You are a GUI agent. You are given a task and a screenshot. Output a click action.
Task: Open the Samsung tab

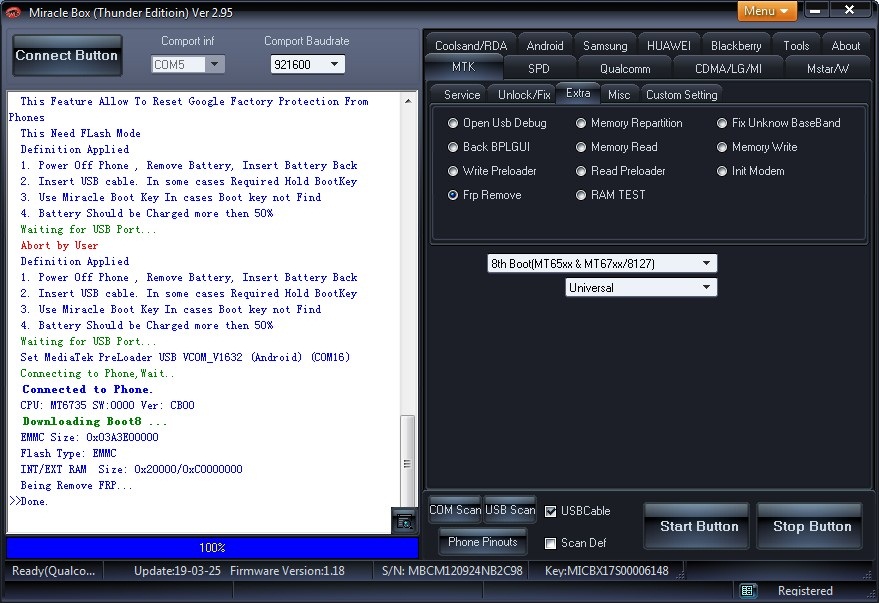[605, 45]
